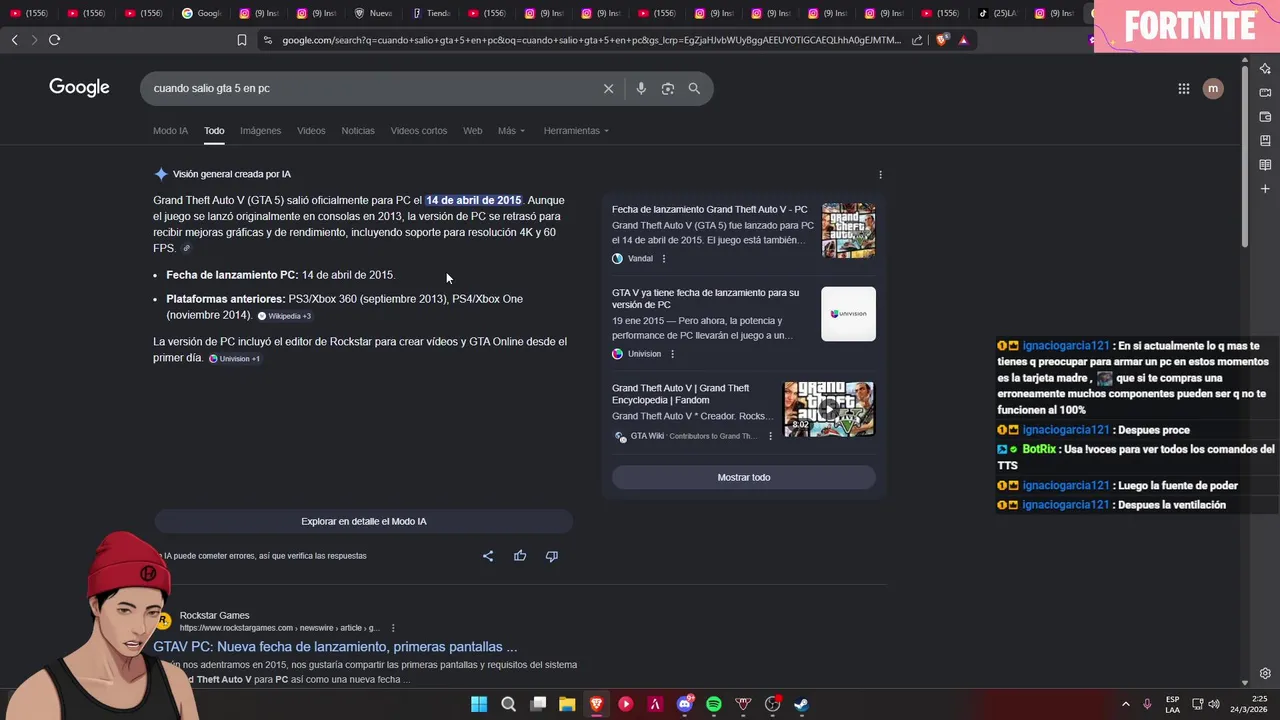This screenshot has width=1280, height=720.
Task: Click Explorar en detalle el Modo IA
Action: coord(363,521)
